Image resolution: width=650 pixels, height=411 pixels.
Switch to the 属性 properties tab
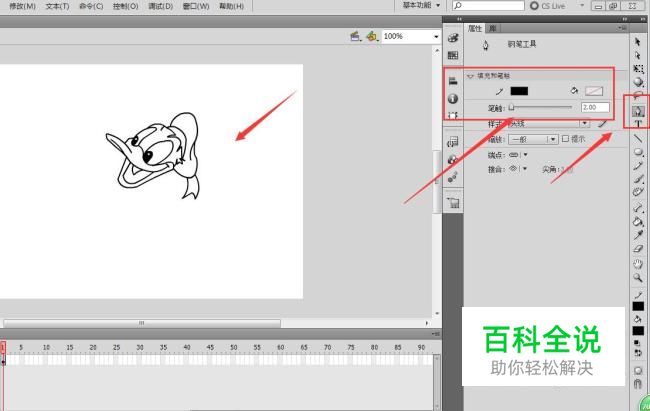(x=475, y=28)
